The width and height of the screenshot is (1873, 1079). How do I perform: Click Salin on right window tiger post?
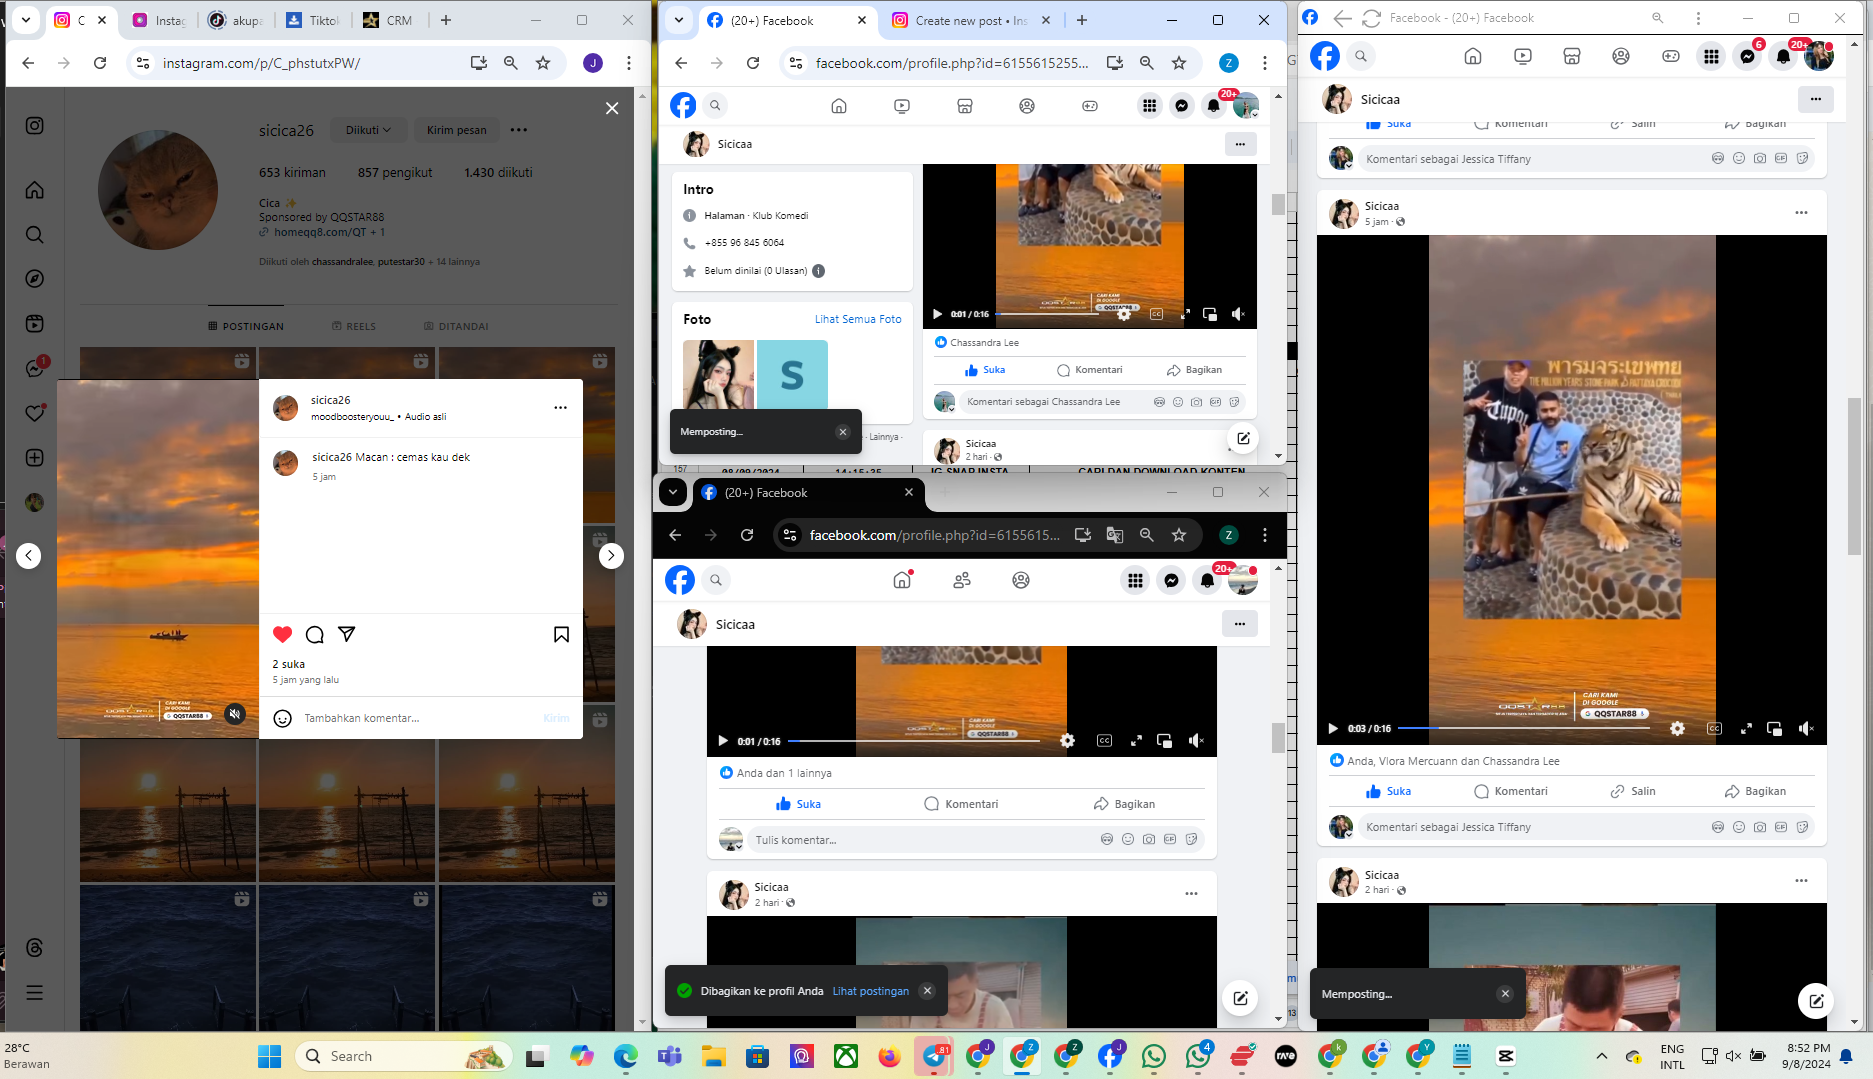[1632, 791]
